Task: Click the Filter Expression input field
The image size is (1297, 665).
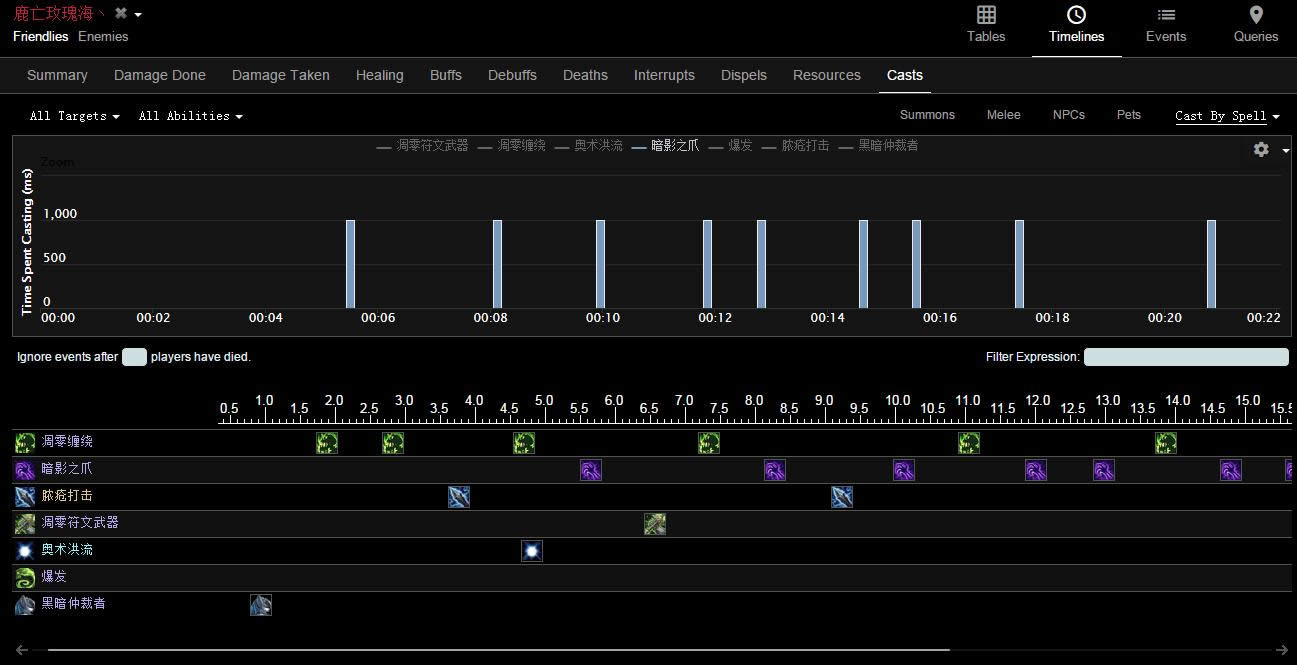Action: pyautogui.click(x=1186, y=357)
